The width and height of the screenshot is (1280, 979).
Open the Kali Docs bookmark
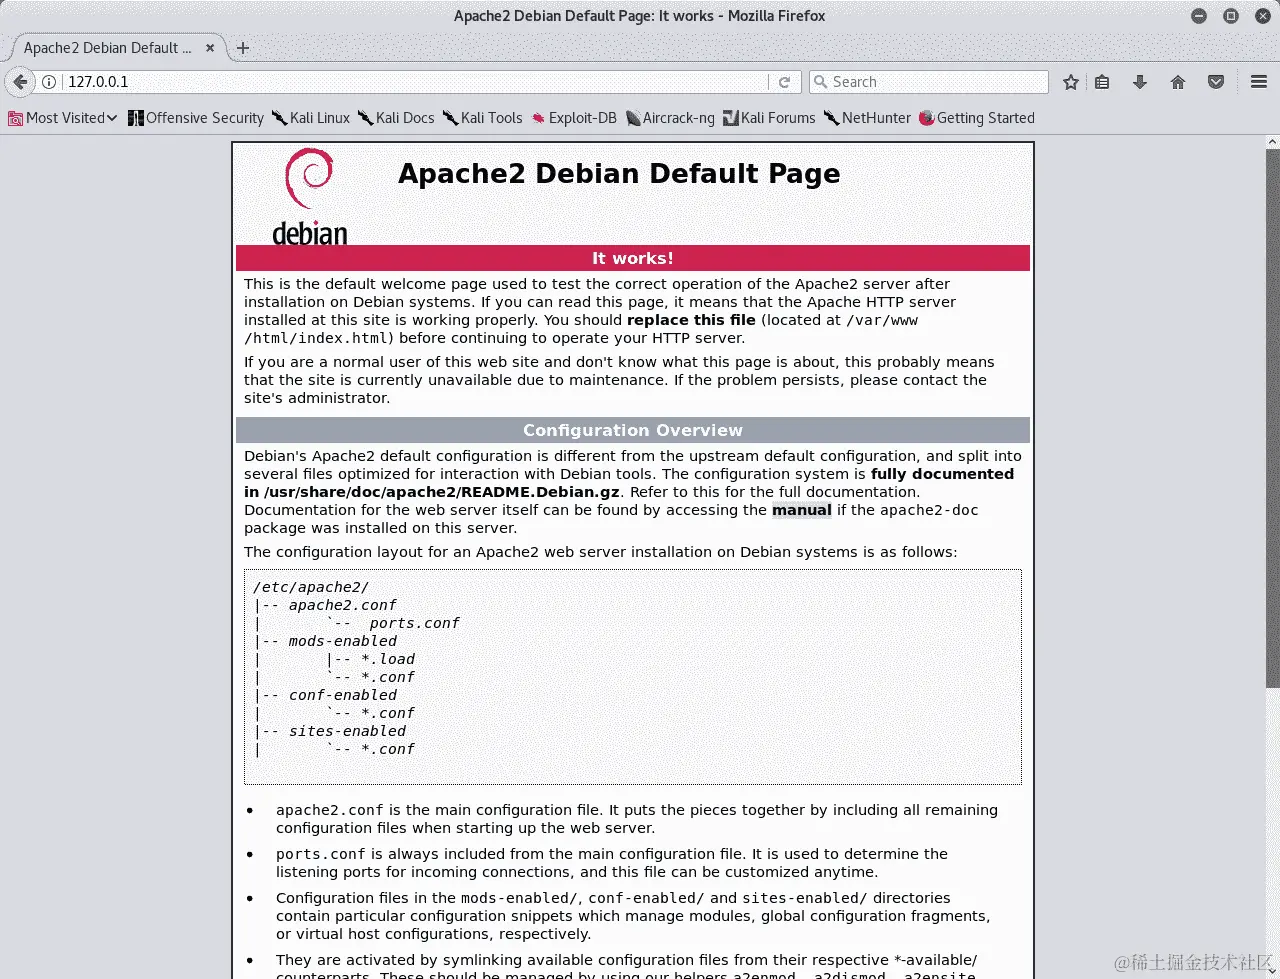click(396, 118)
